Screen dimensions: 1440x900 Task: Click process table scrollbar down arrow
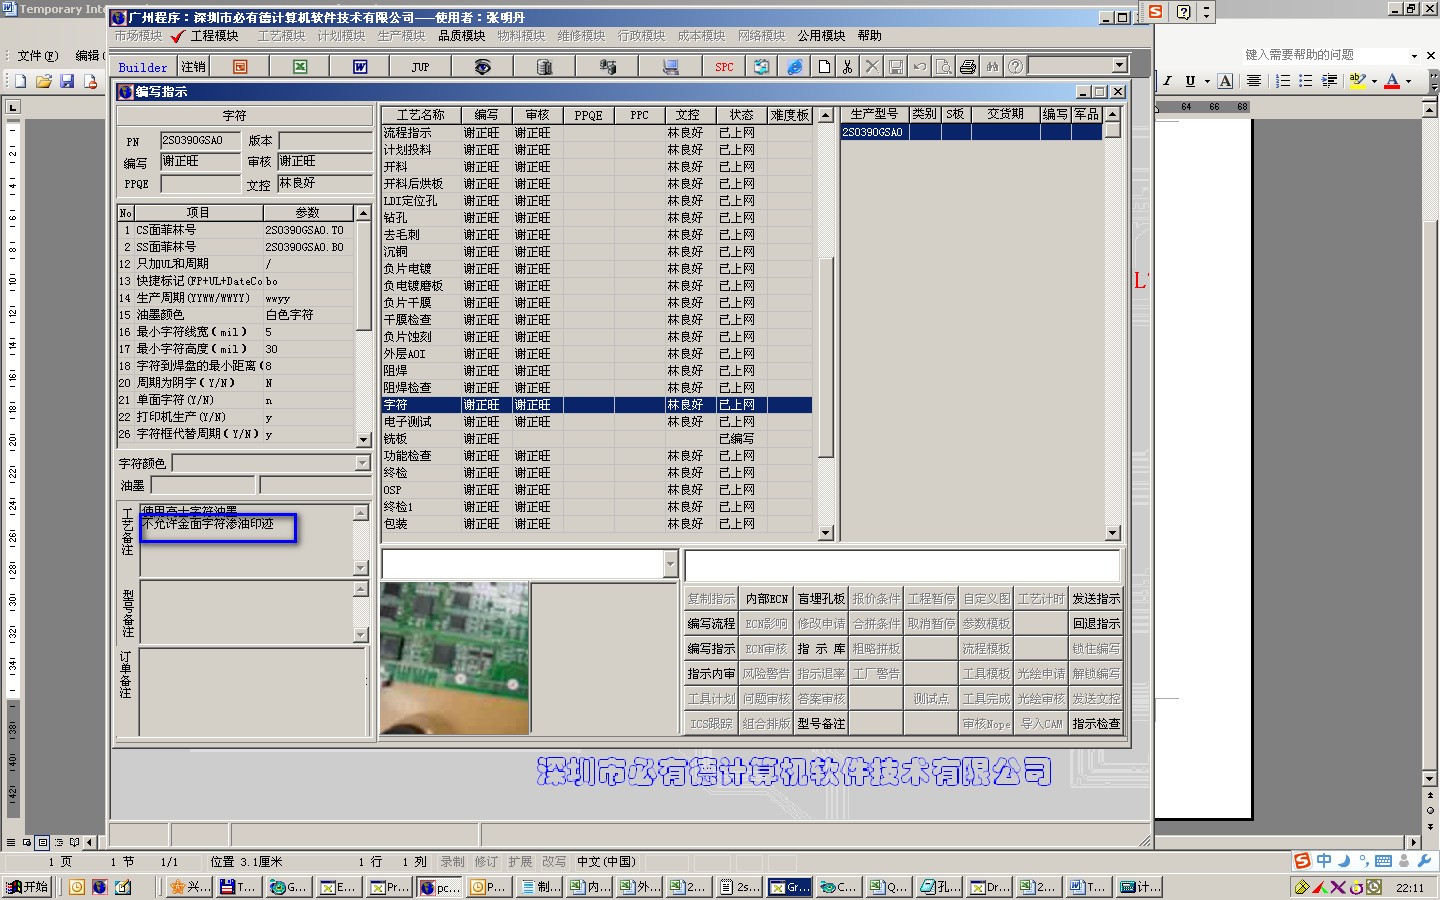click(x=826, y=533)
